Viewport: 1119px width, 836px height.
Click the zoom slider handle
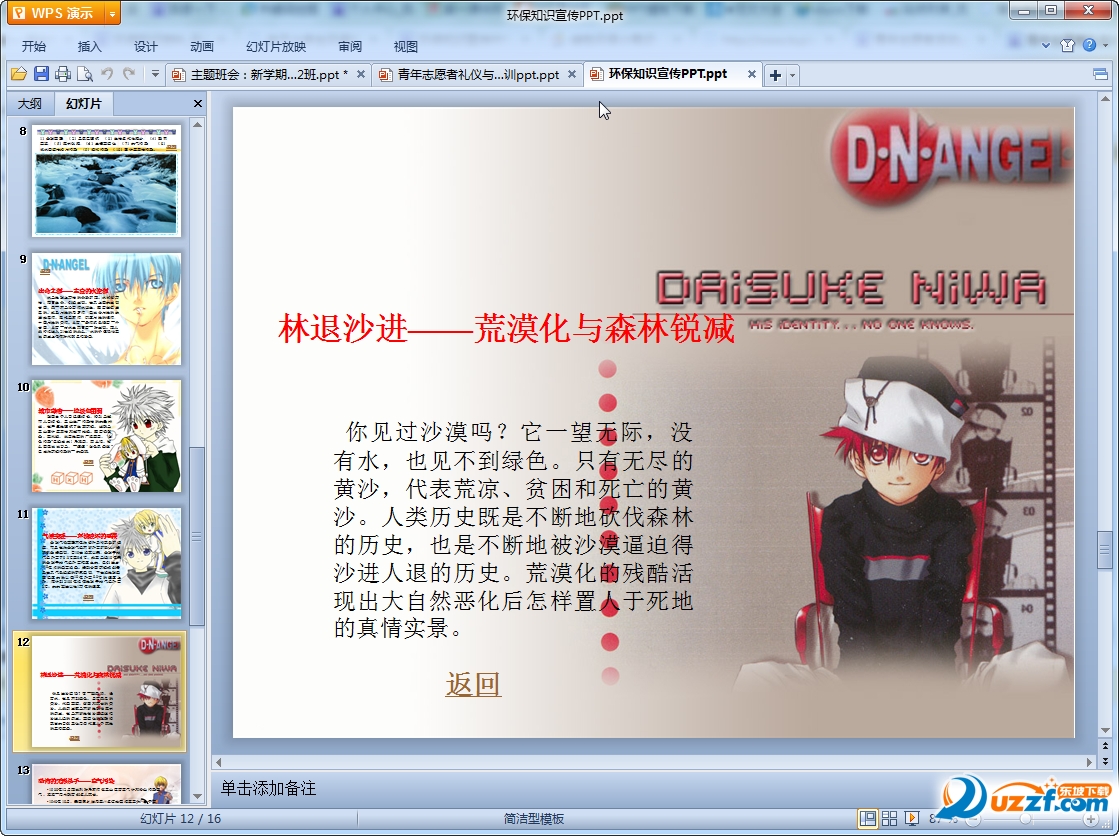[x=1025, y=819]
